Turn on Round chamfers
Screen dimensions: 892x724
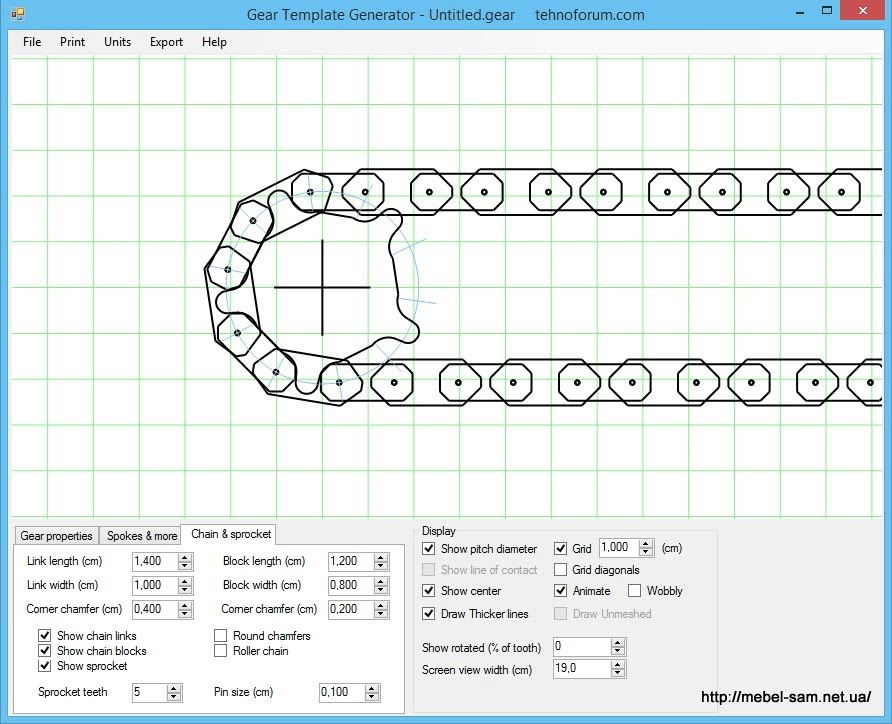221,636
